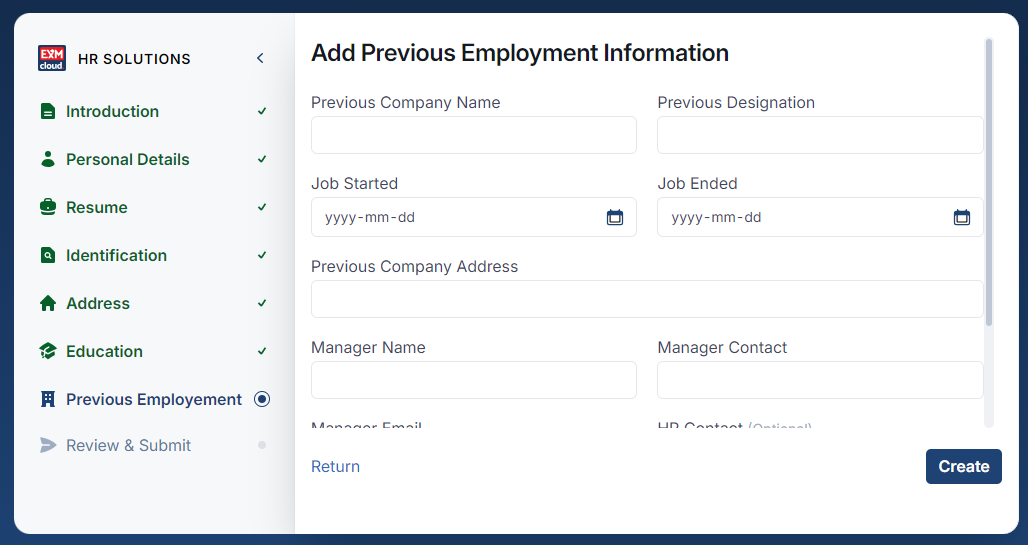Click the Return link
The height and width of the screenshot is (545, 1028).
point(335,466)
